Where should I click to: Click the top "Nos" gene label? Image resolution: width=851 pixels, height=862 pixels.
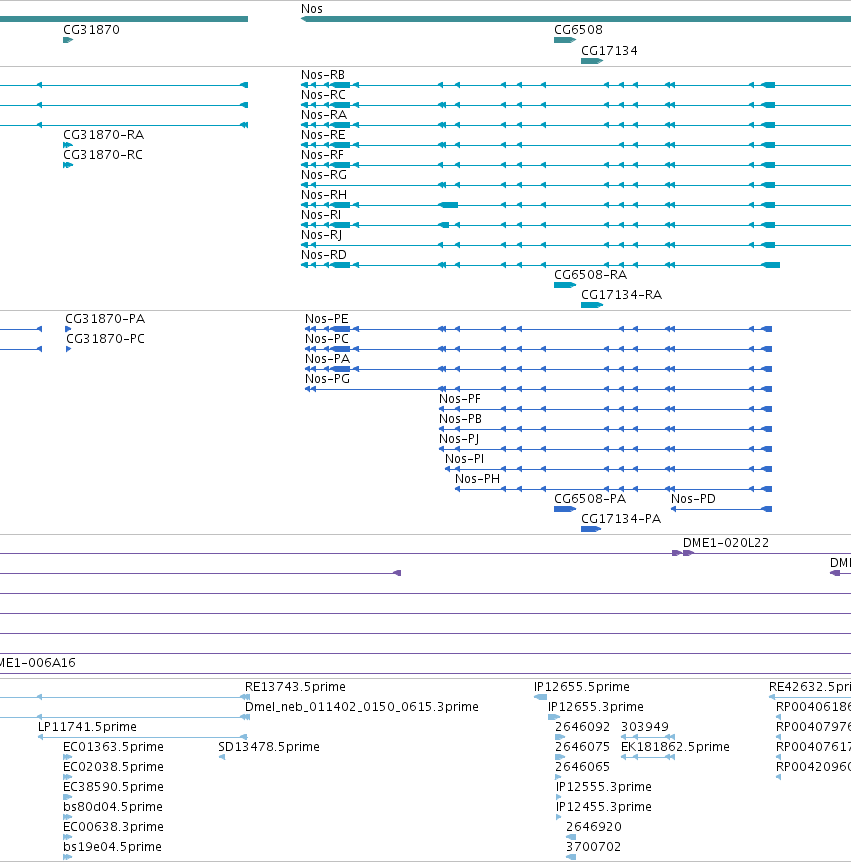pos(312,9)
